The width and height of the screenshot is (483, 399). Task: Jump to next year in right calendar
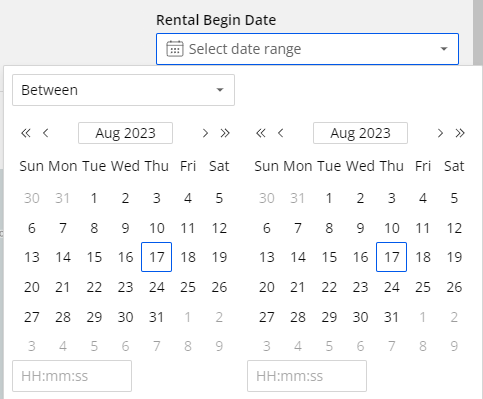pyautogui.click(x=460, y=133)
